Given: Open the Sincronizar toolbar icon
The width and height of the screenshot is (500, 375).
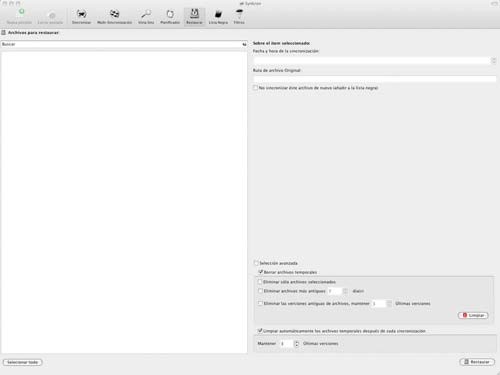Looking at the screenshot, I should 81,14.
